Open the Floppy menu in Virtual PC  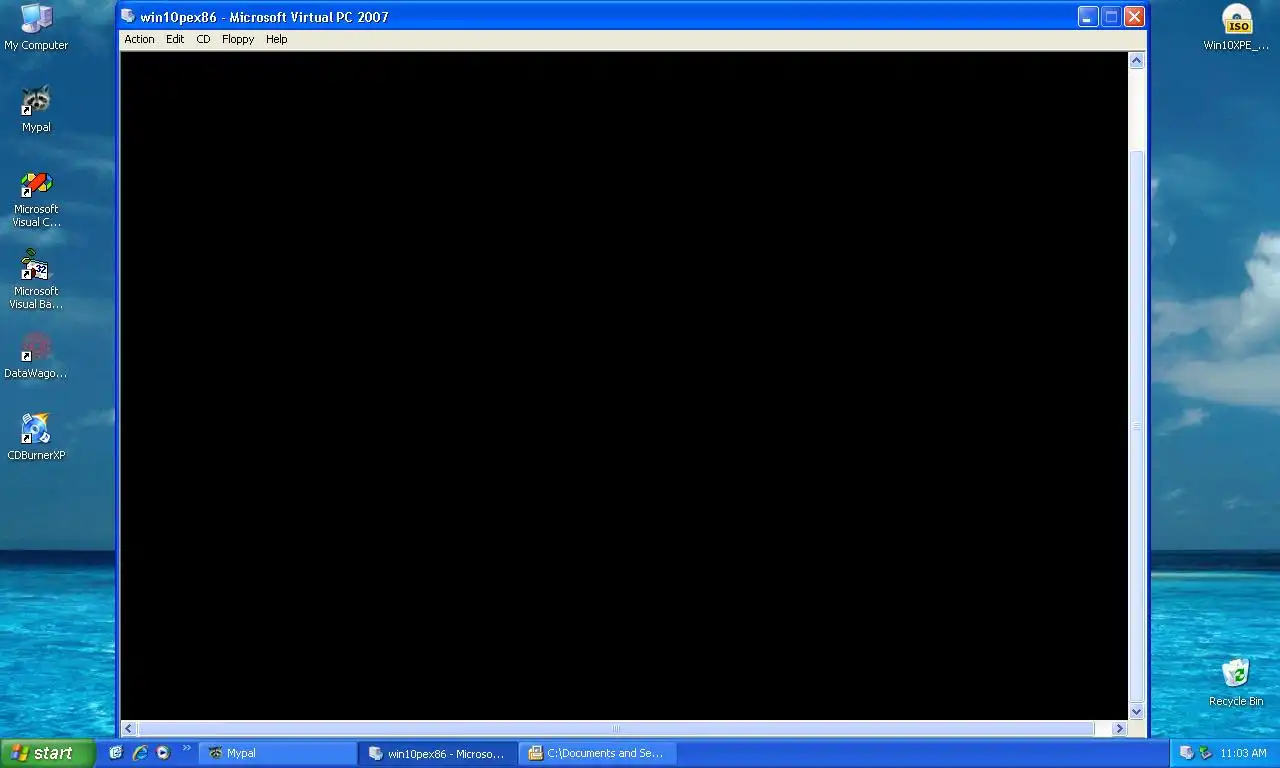(x=238, y=39)
